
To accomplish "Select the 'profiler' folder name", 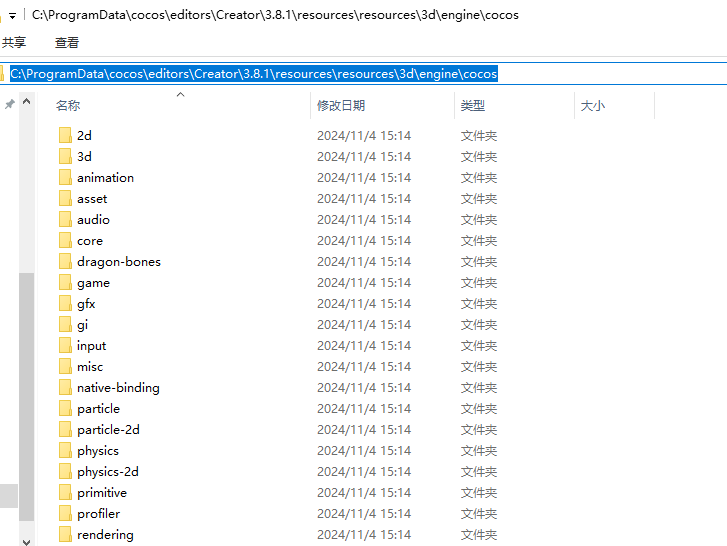I will [98, 514].
